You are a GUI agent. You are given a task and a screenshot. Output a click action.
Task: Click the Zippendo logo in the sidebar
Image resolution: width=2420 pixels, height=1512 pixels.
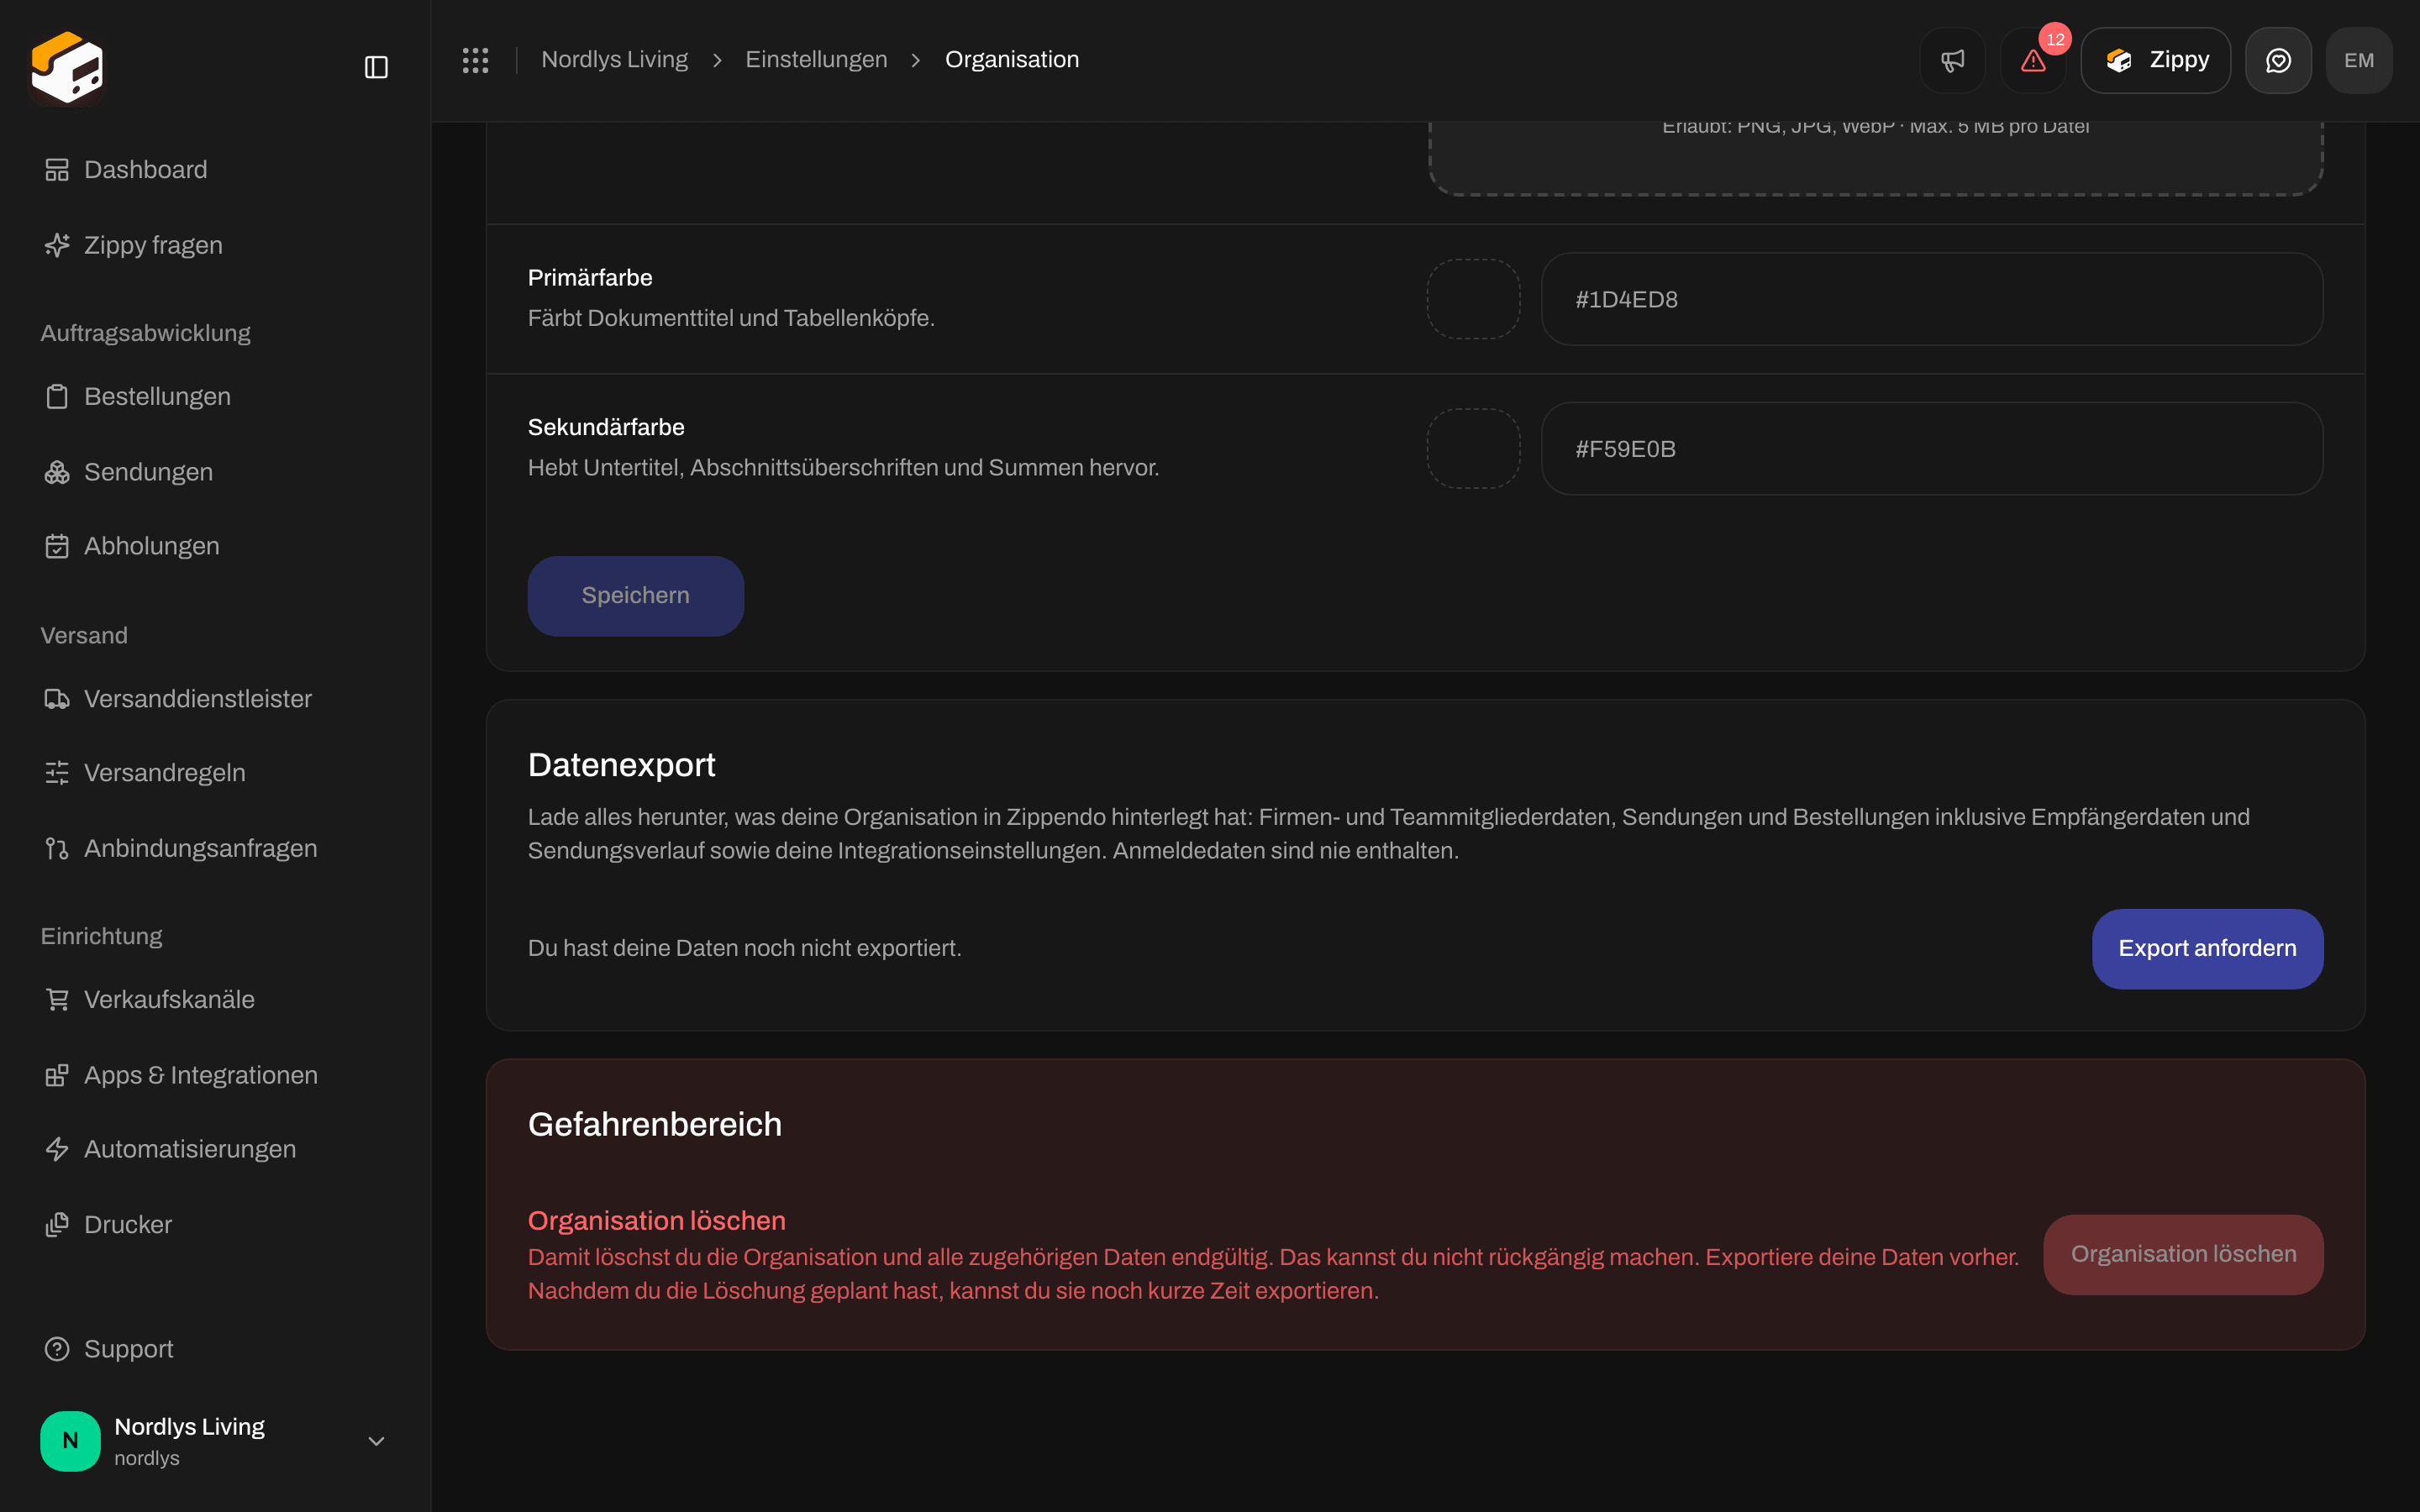[67, 67]
